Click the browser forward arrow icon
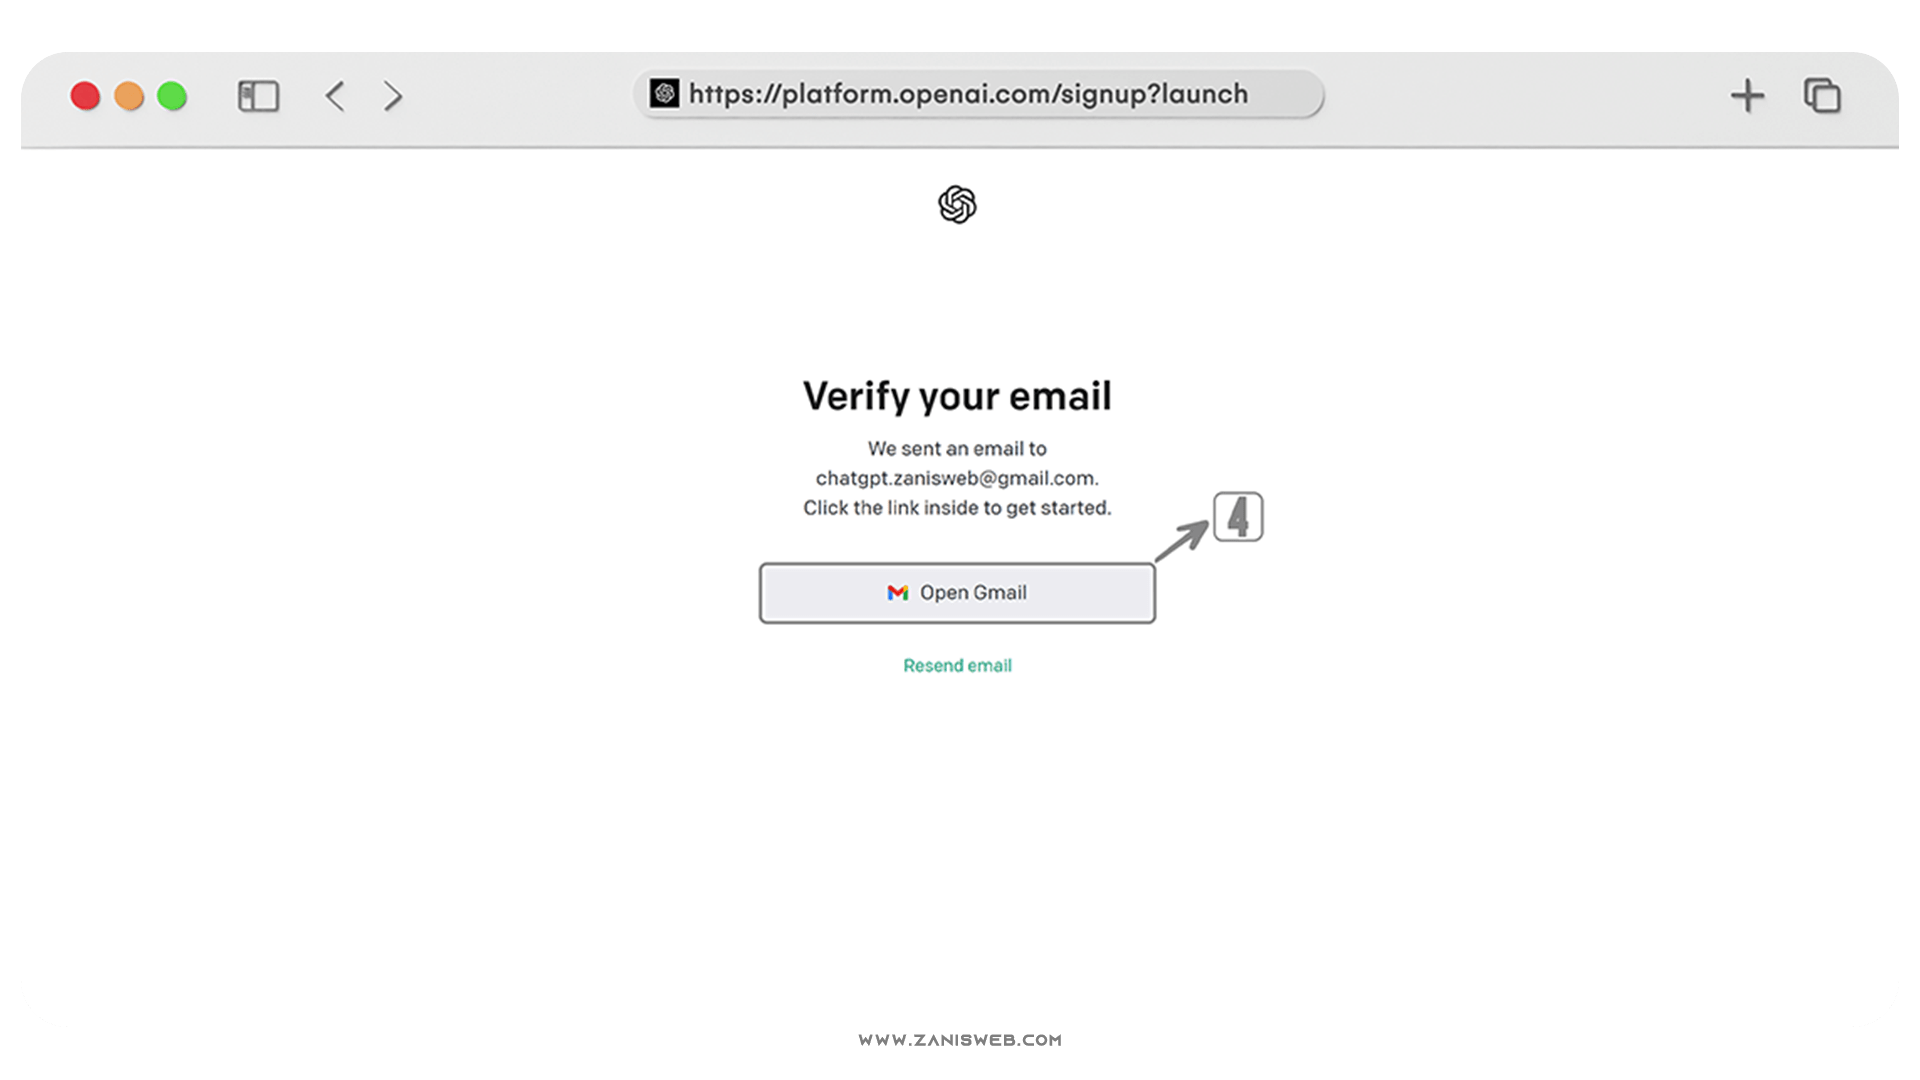 [x=390, y=94]
